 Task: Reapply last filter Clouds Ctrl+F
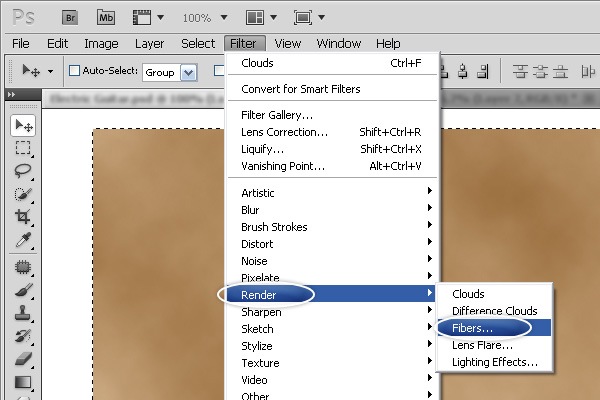(333, 63)
